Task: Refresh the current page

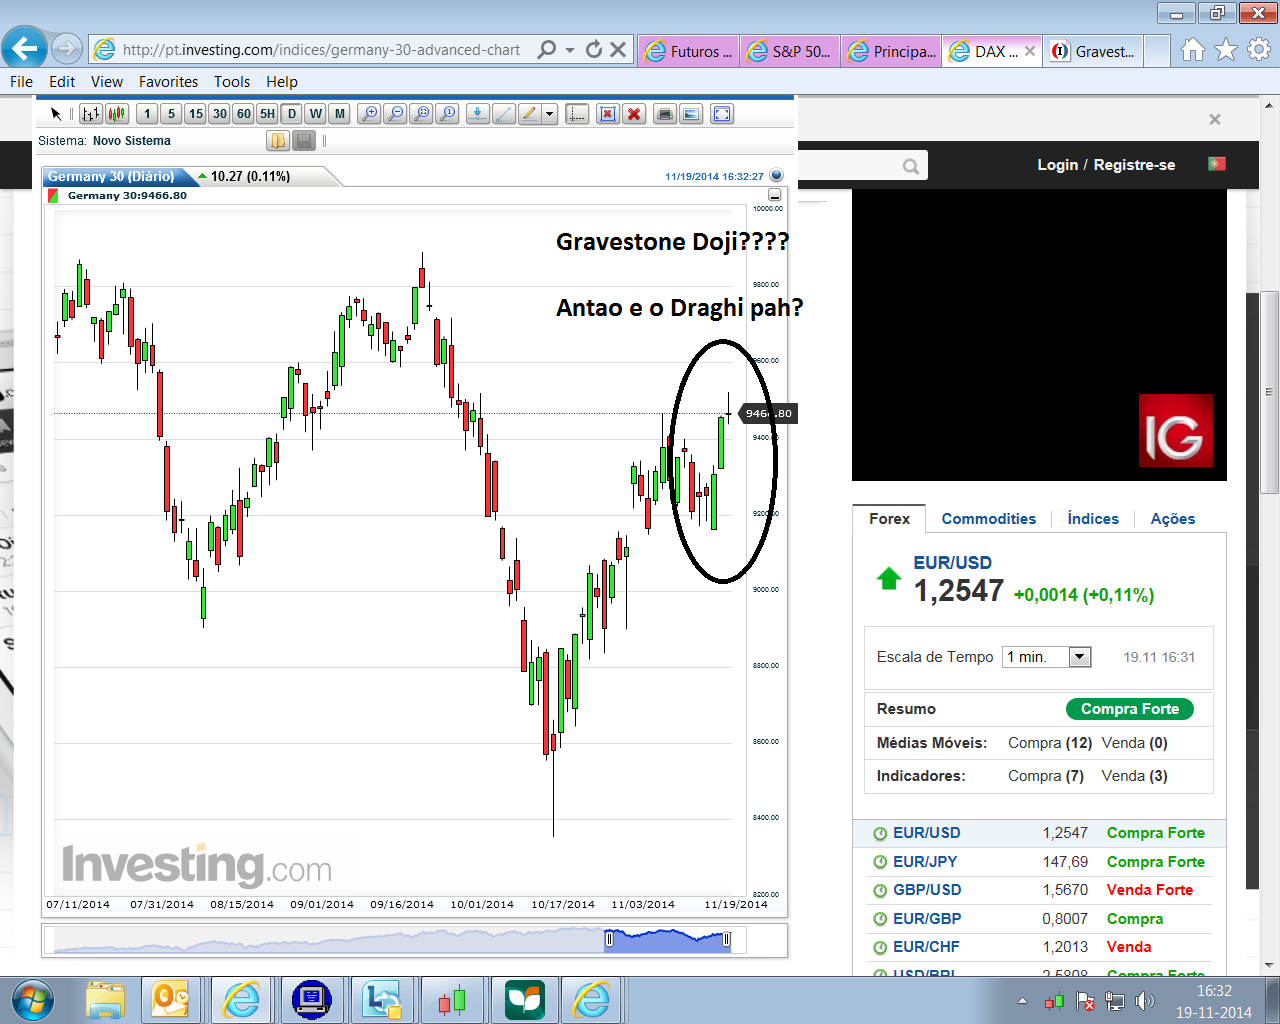Action: point(594,50)
